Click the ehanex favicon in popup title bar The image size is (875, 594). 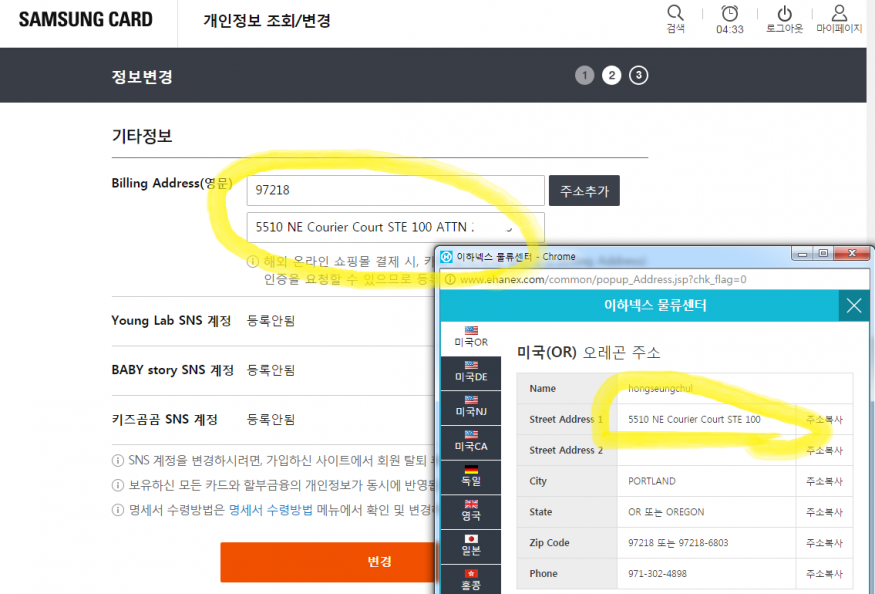coord(446,257)
